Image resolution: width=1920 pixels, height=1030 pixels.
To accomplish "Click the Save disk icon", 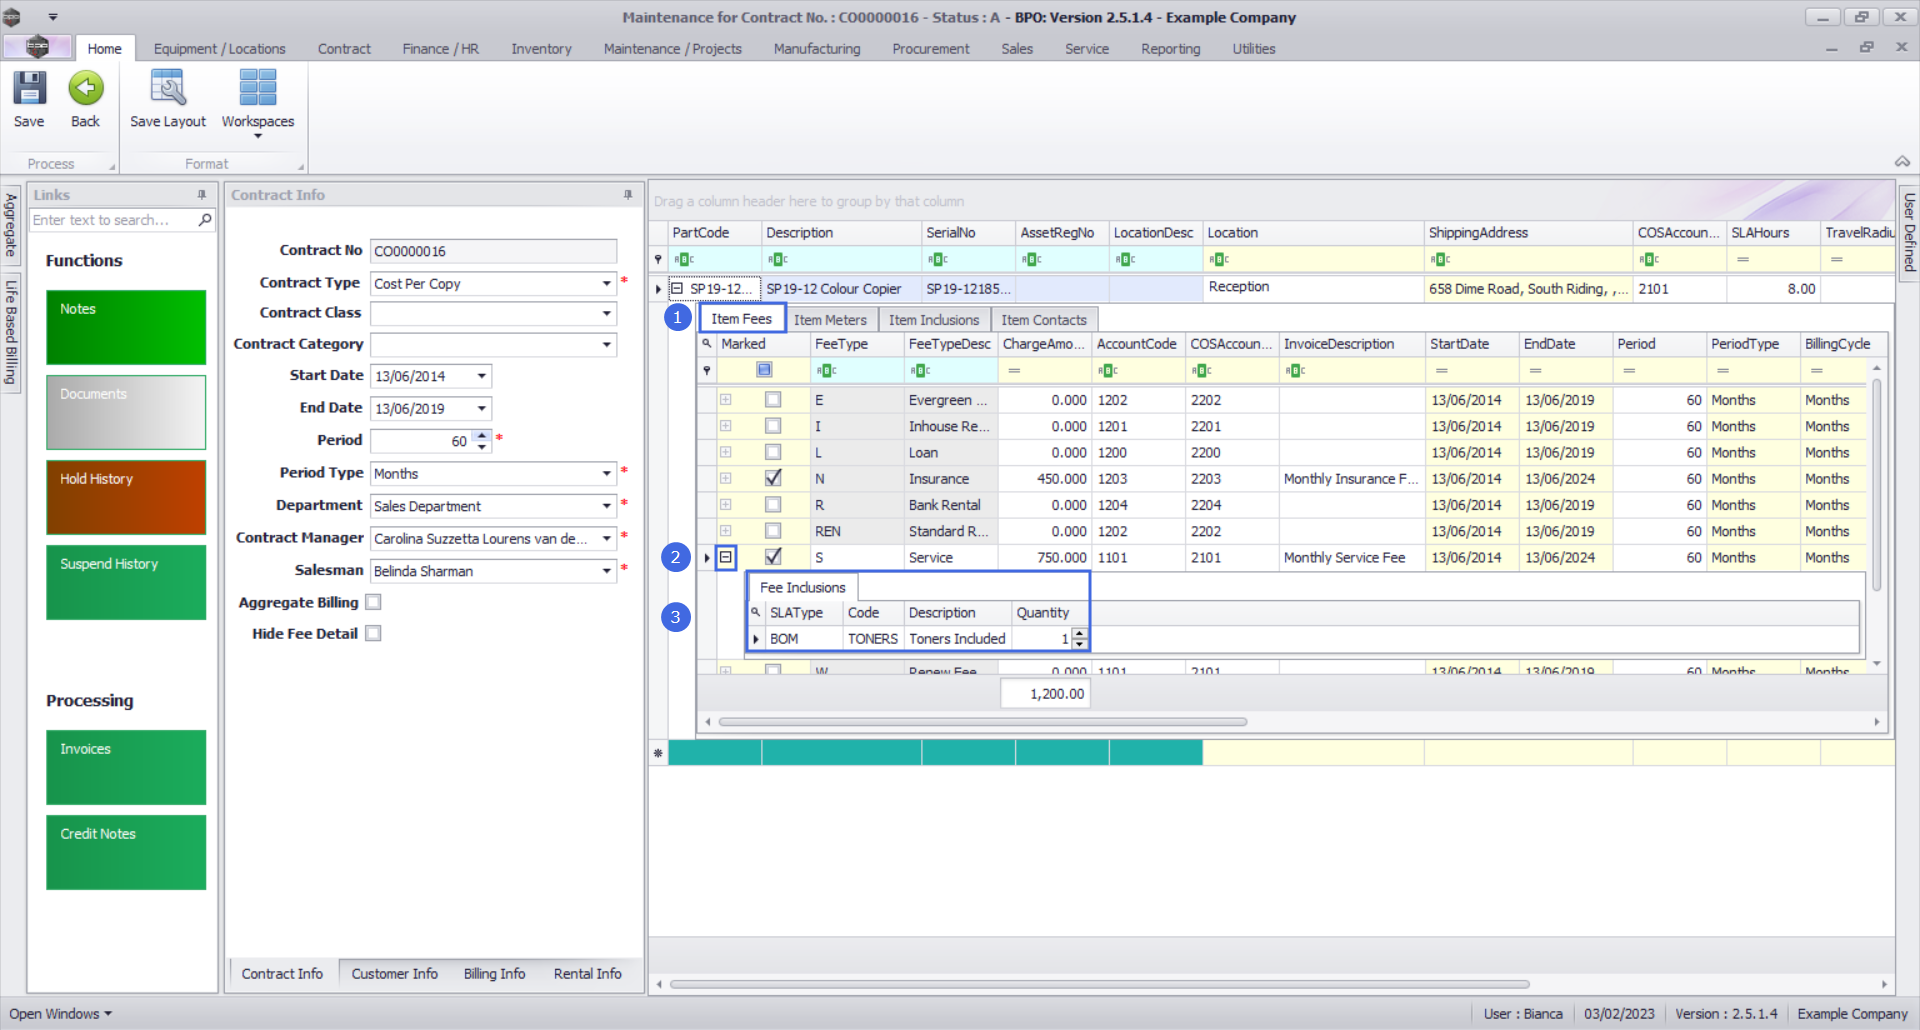I will (x=29, y=89).
